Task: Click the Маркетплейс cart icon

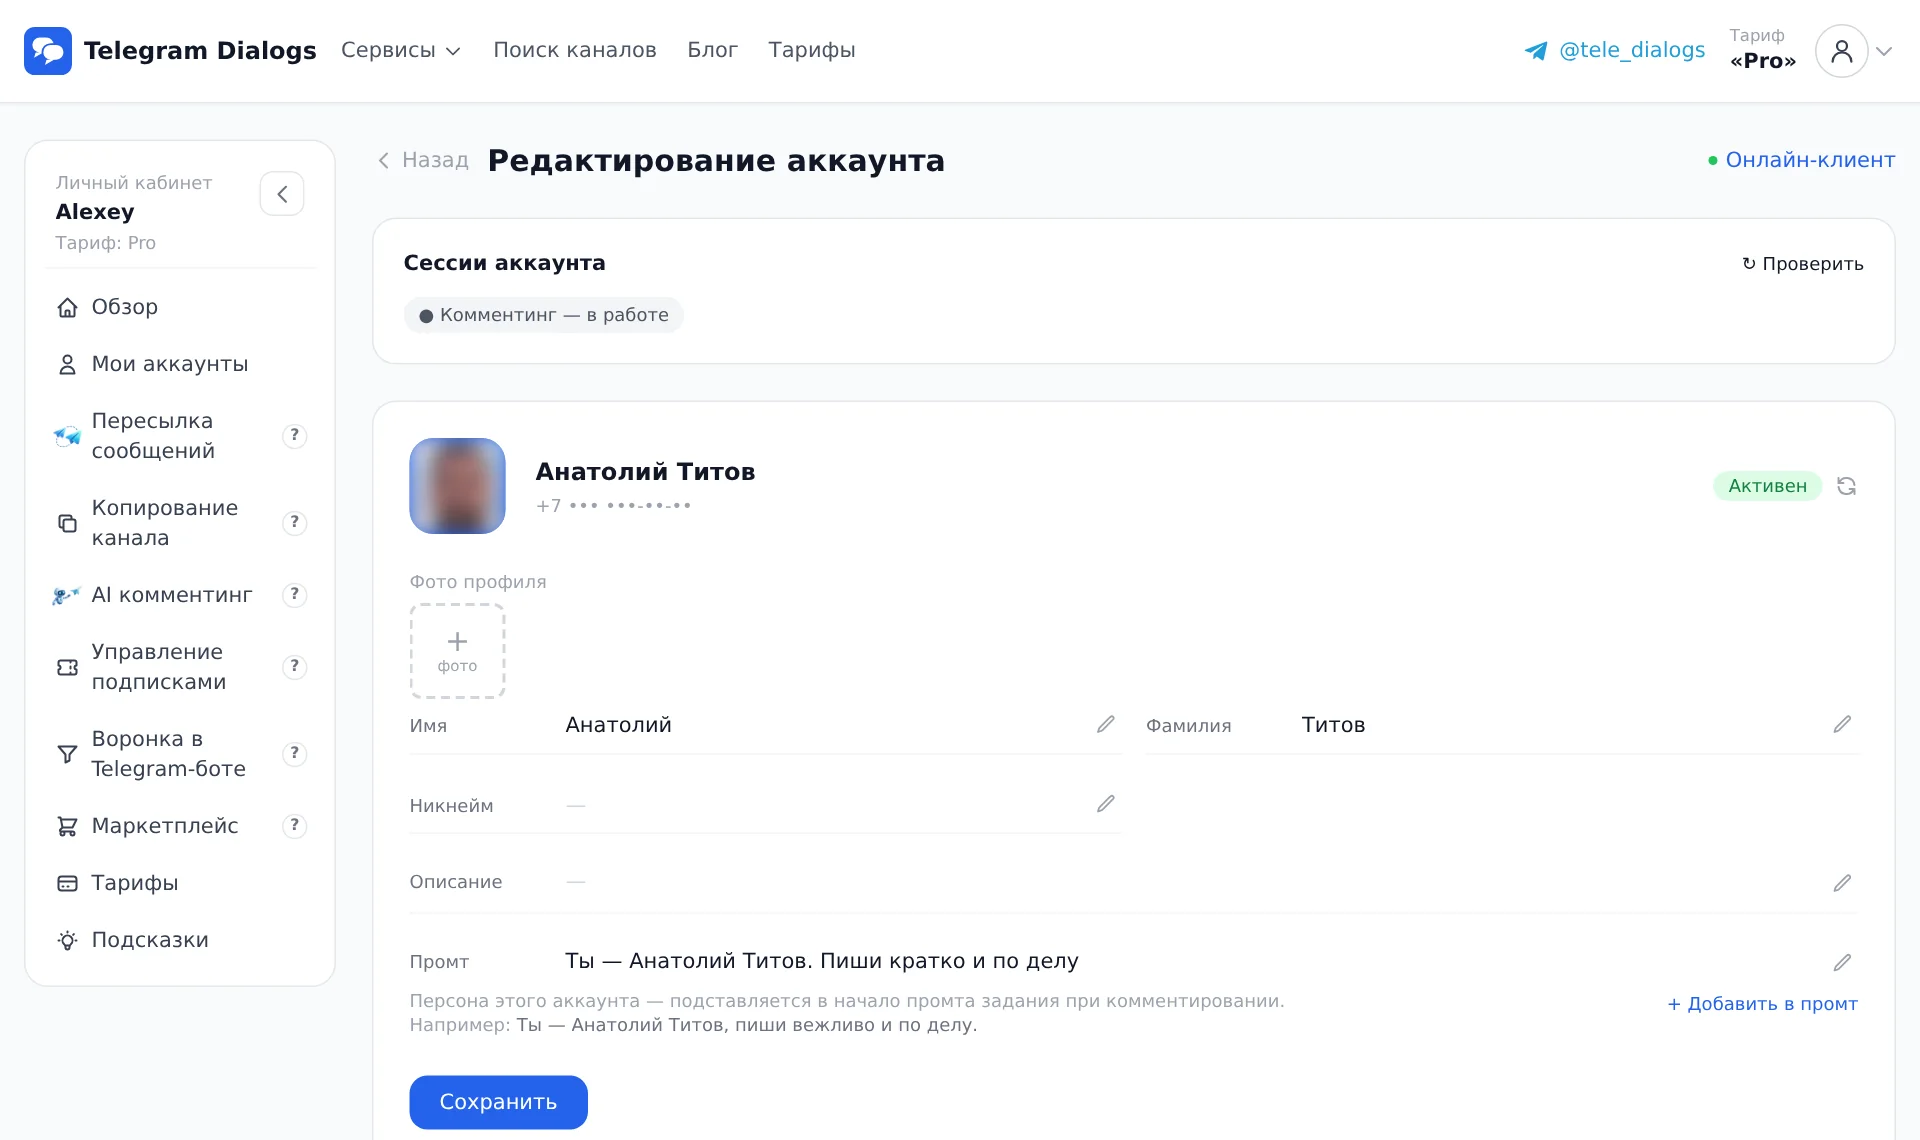Action: coord(67,826)
